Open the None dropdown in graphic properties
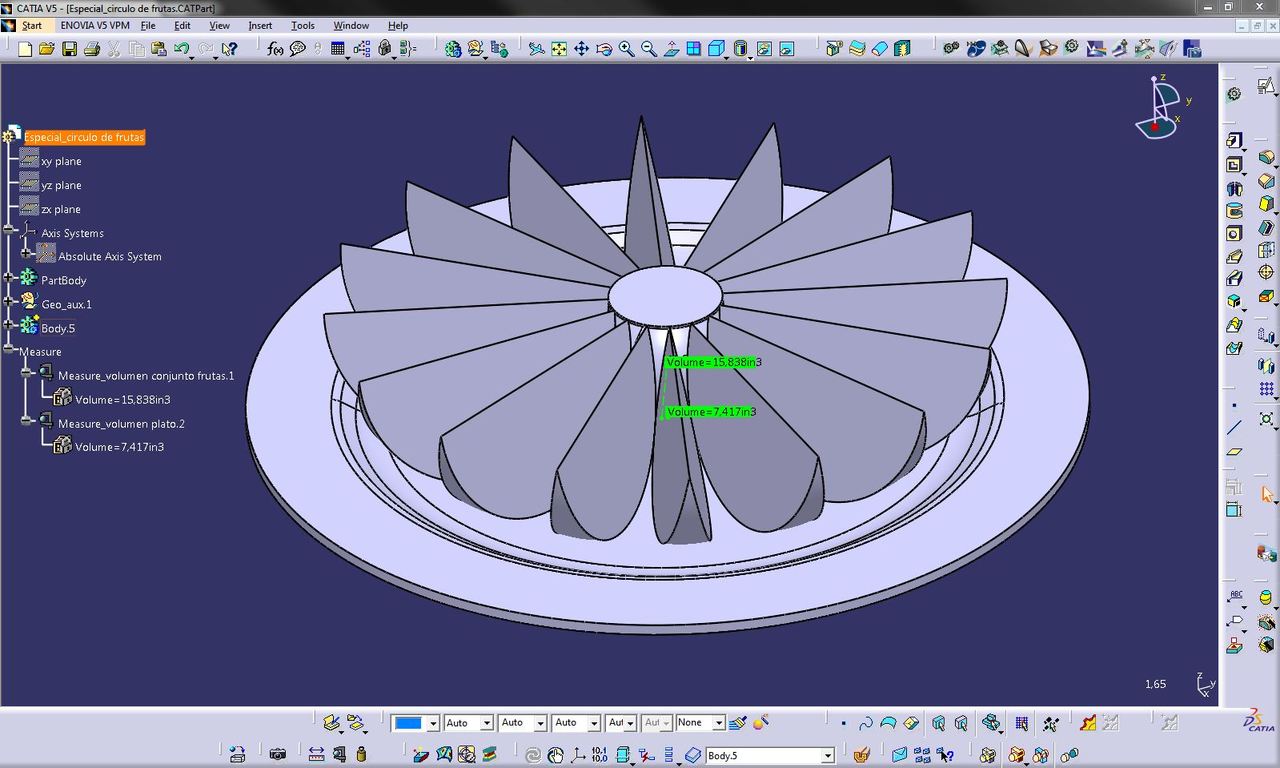The height and width of the screenshot is (768, 1280). [718, 722]
